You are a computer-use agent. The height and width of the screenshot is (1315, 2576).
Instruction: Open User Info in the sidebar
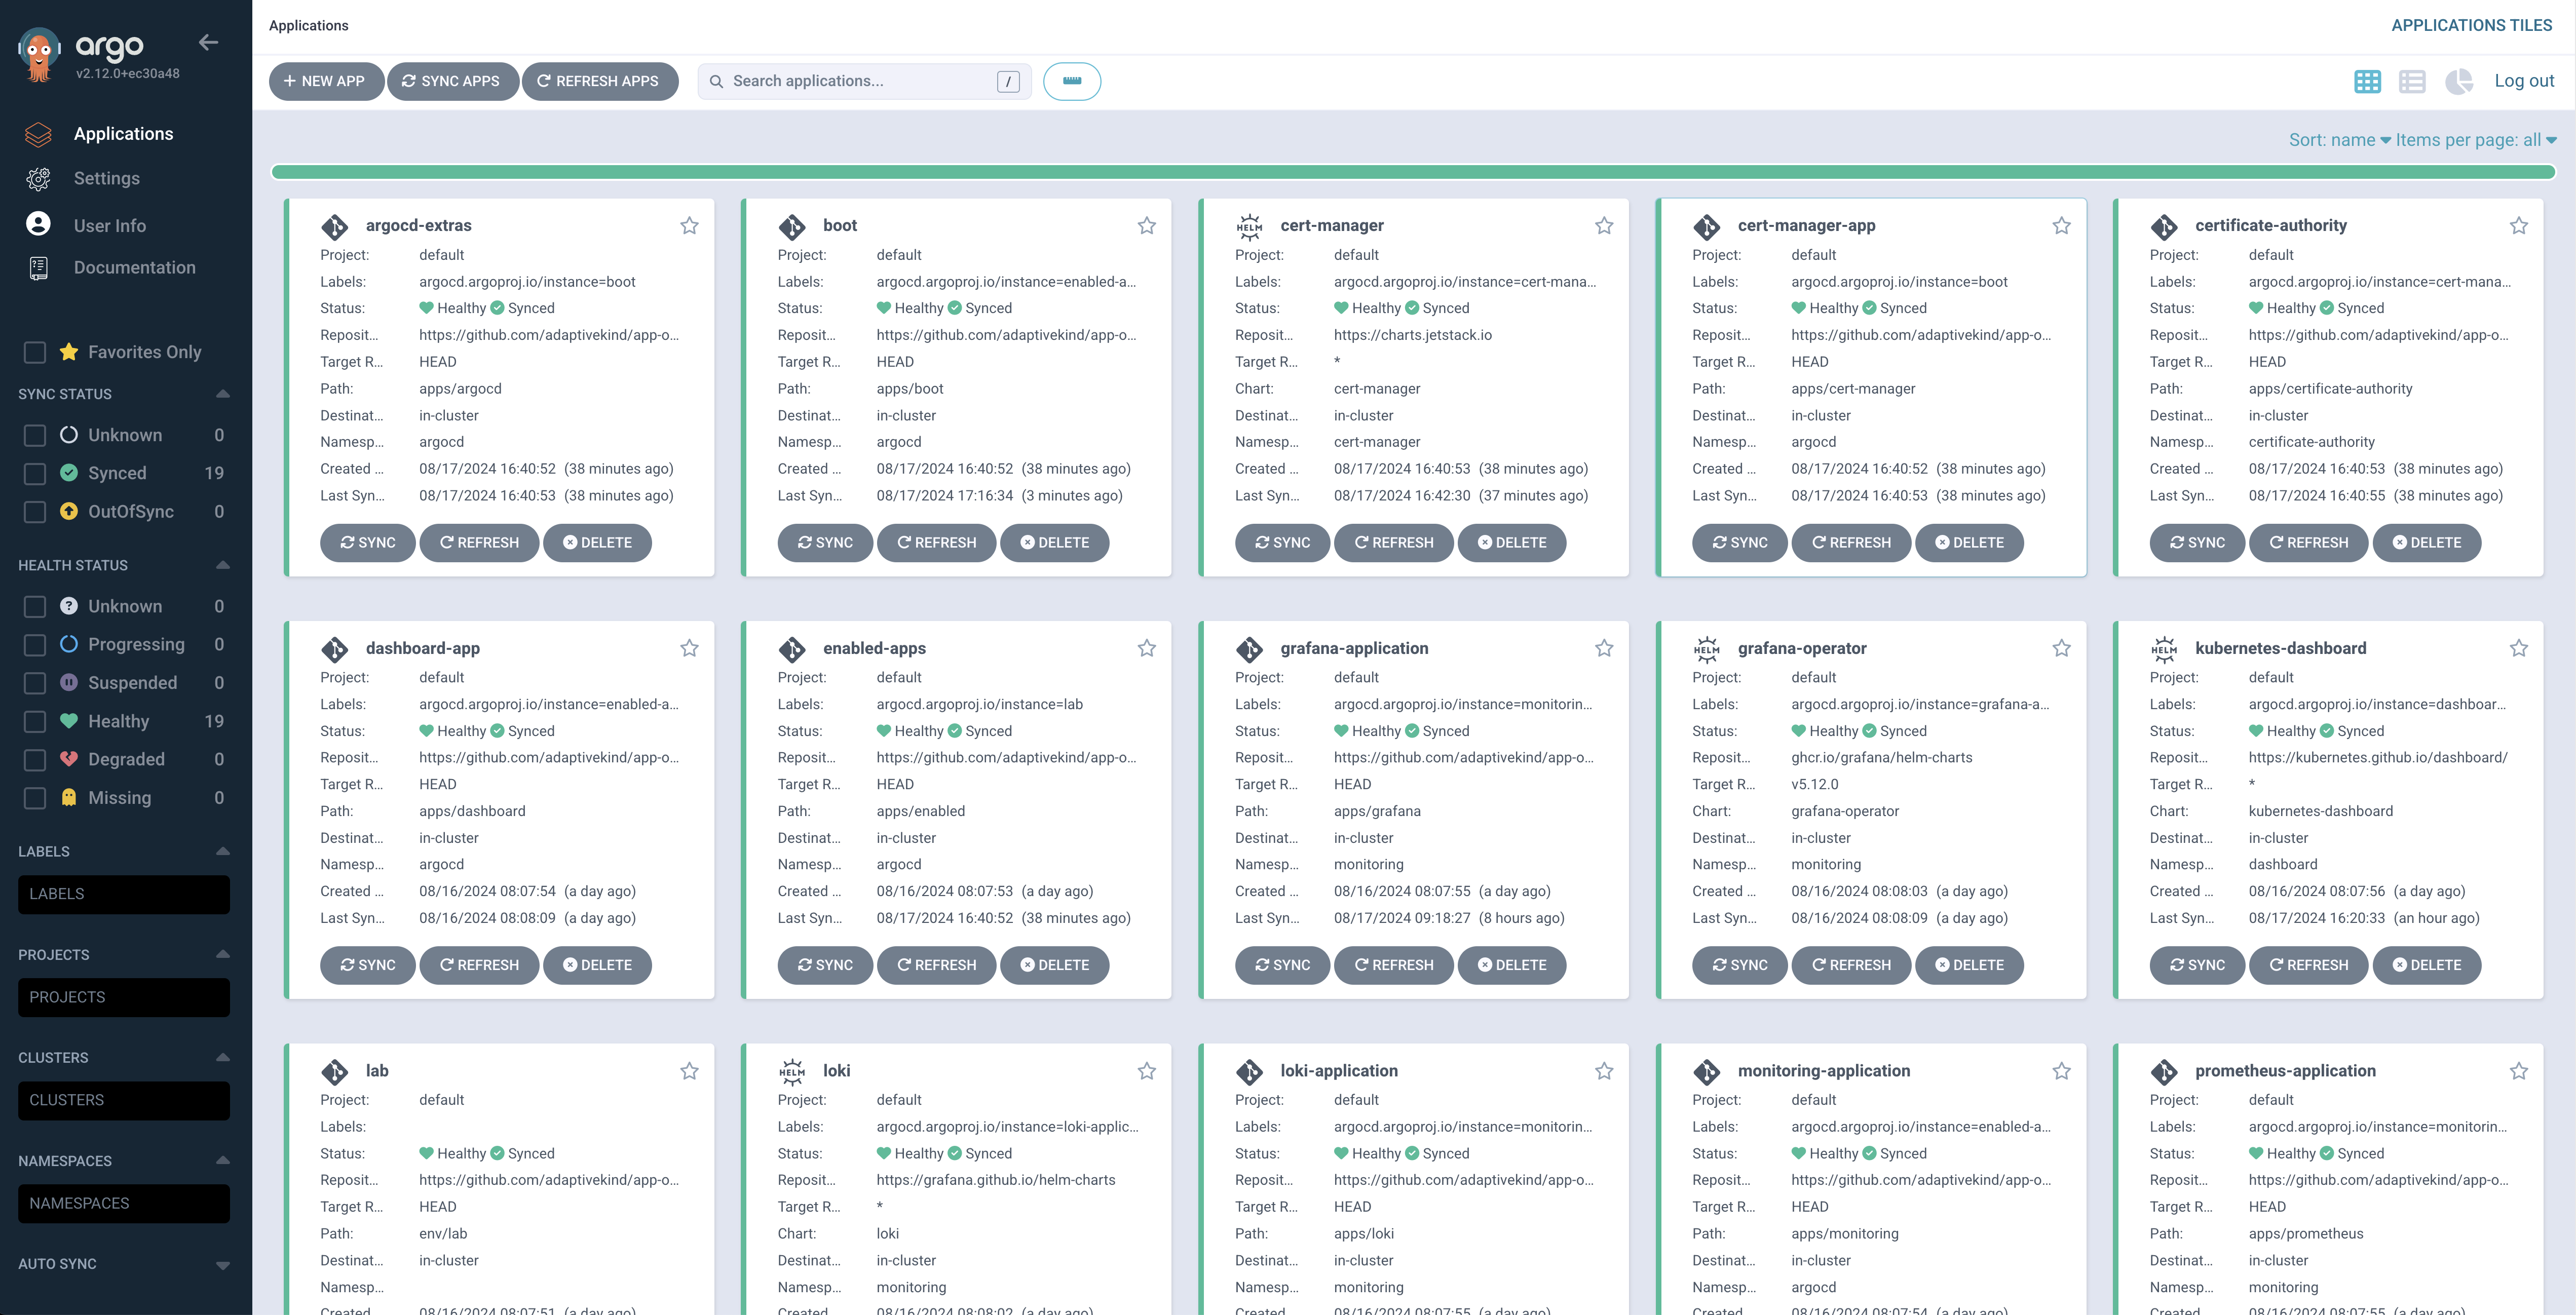point(109,226)
